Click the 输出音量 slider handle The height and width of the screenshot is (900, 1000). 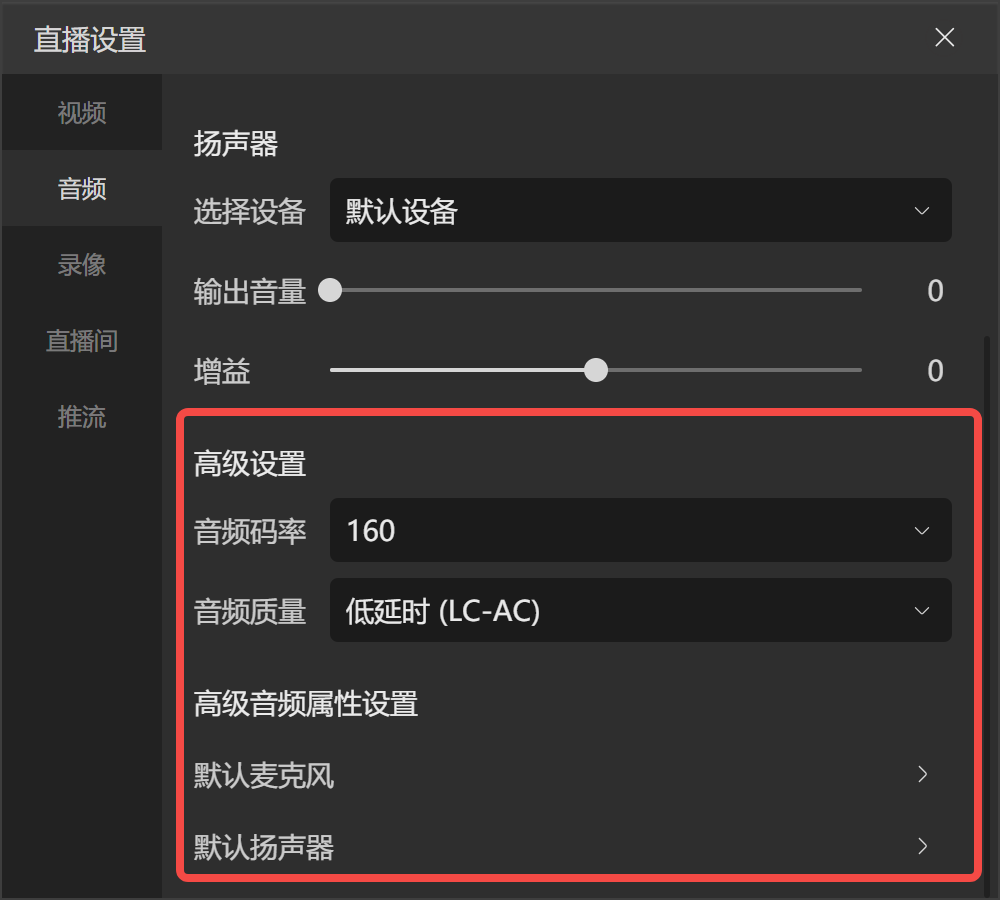[330, 290]
